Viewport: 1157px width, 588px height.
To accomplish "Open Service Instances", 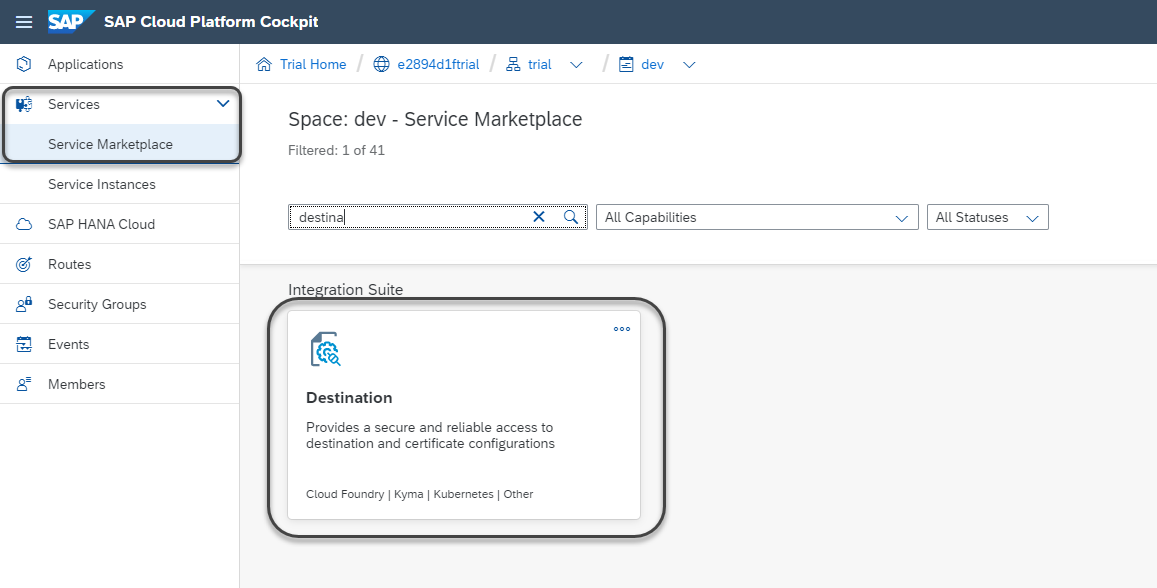I will tap(120, 184).
